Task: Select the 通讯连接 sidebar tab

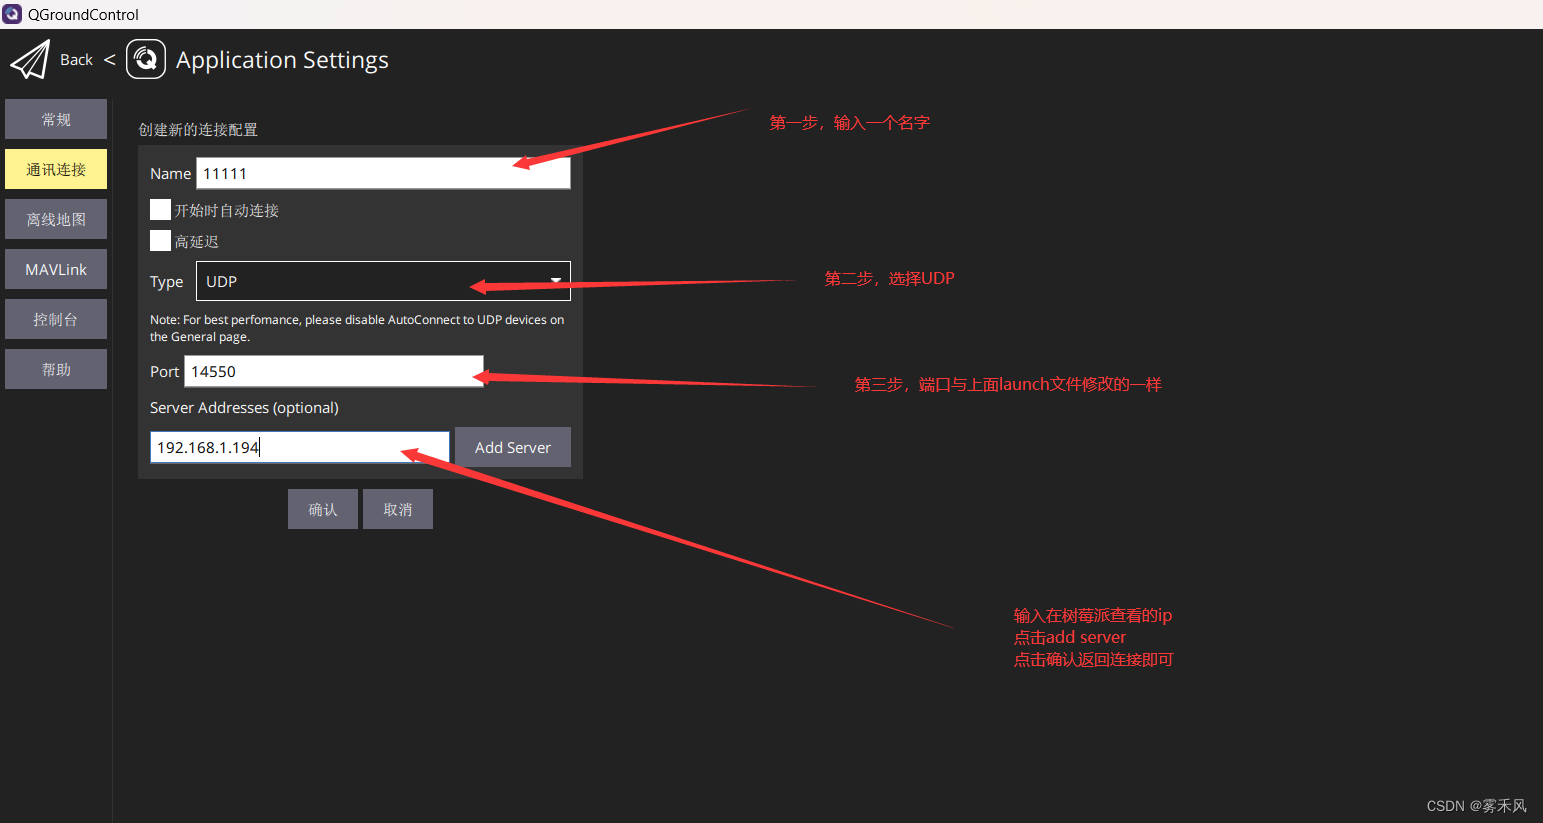Action: click(x=55, y=168)
